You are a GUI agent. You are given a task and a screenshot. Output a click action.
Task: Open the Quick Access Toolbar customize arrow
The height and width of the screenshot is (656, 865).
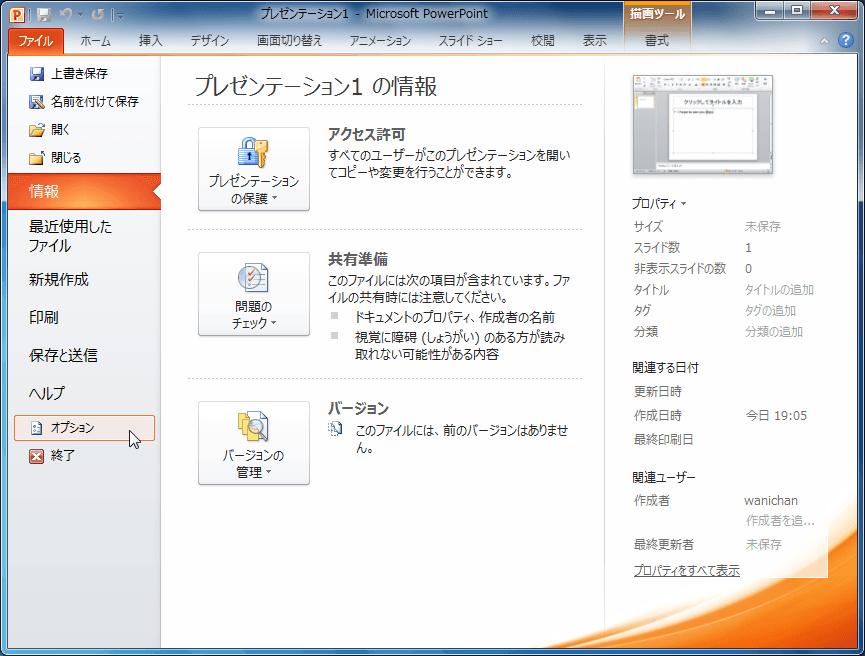120,16
